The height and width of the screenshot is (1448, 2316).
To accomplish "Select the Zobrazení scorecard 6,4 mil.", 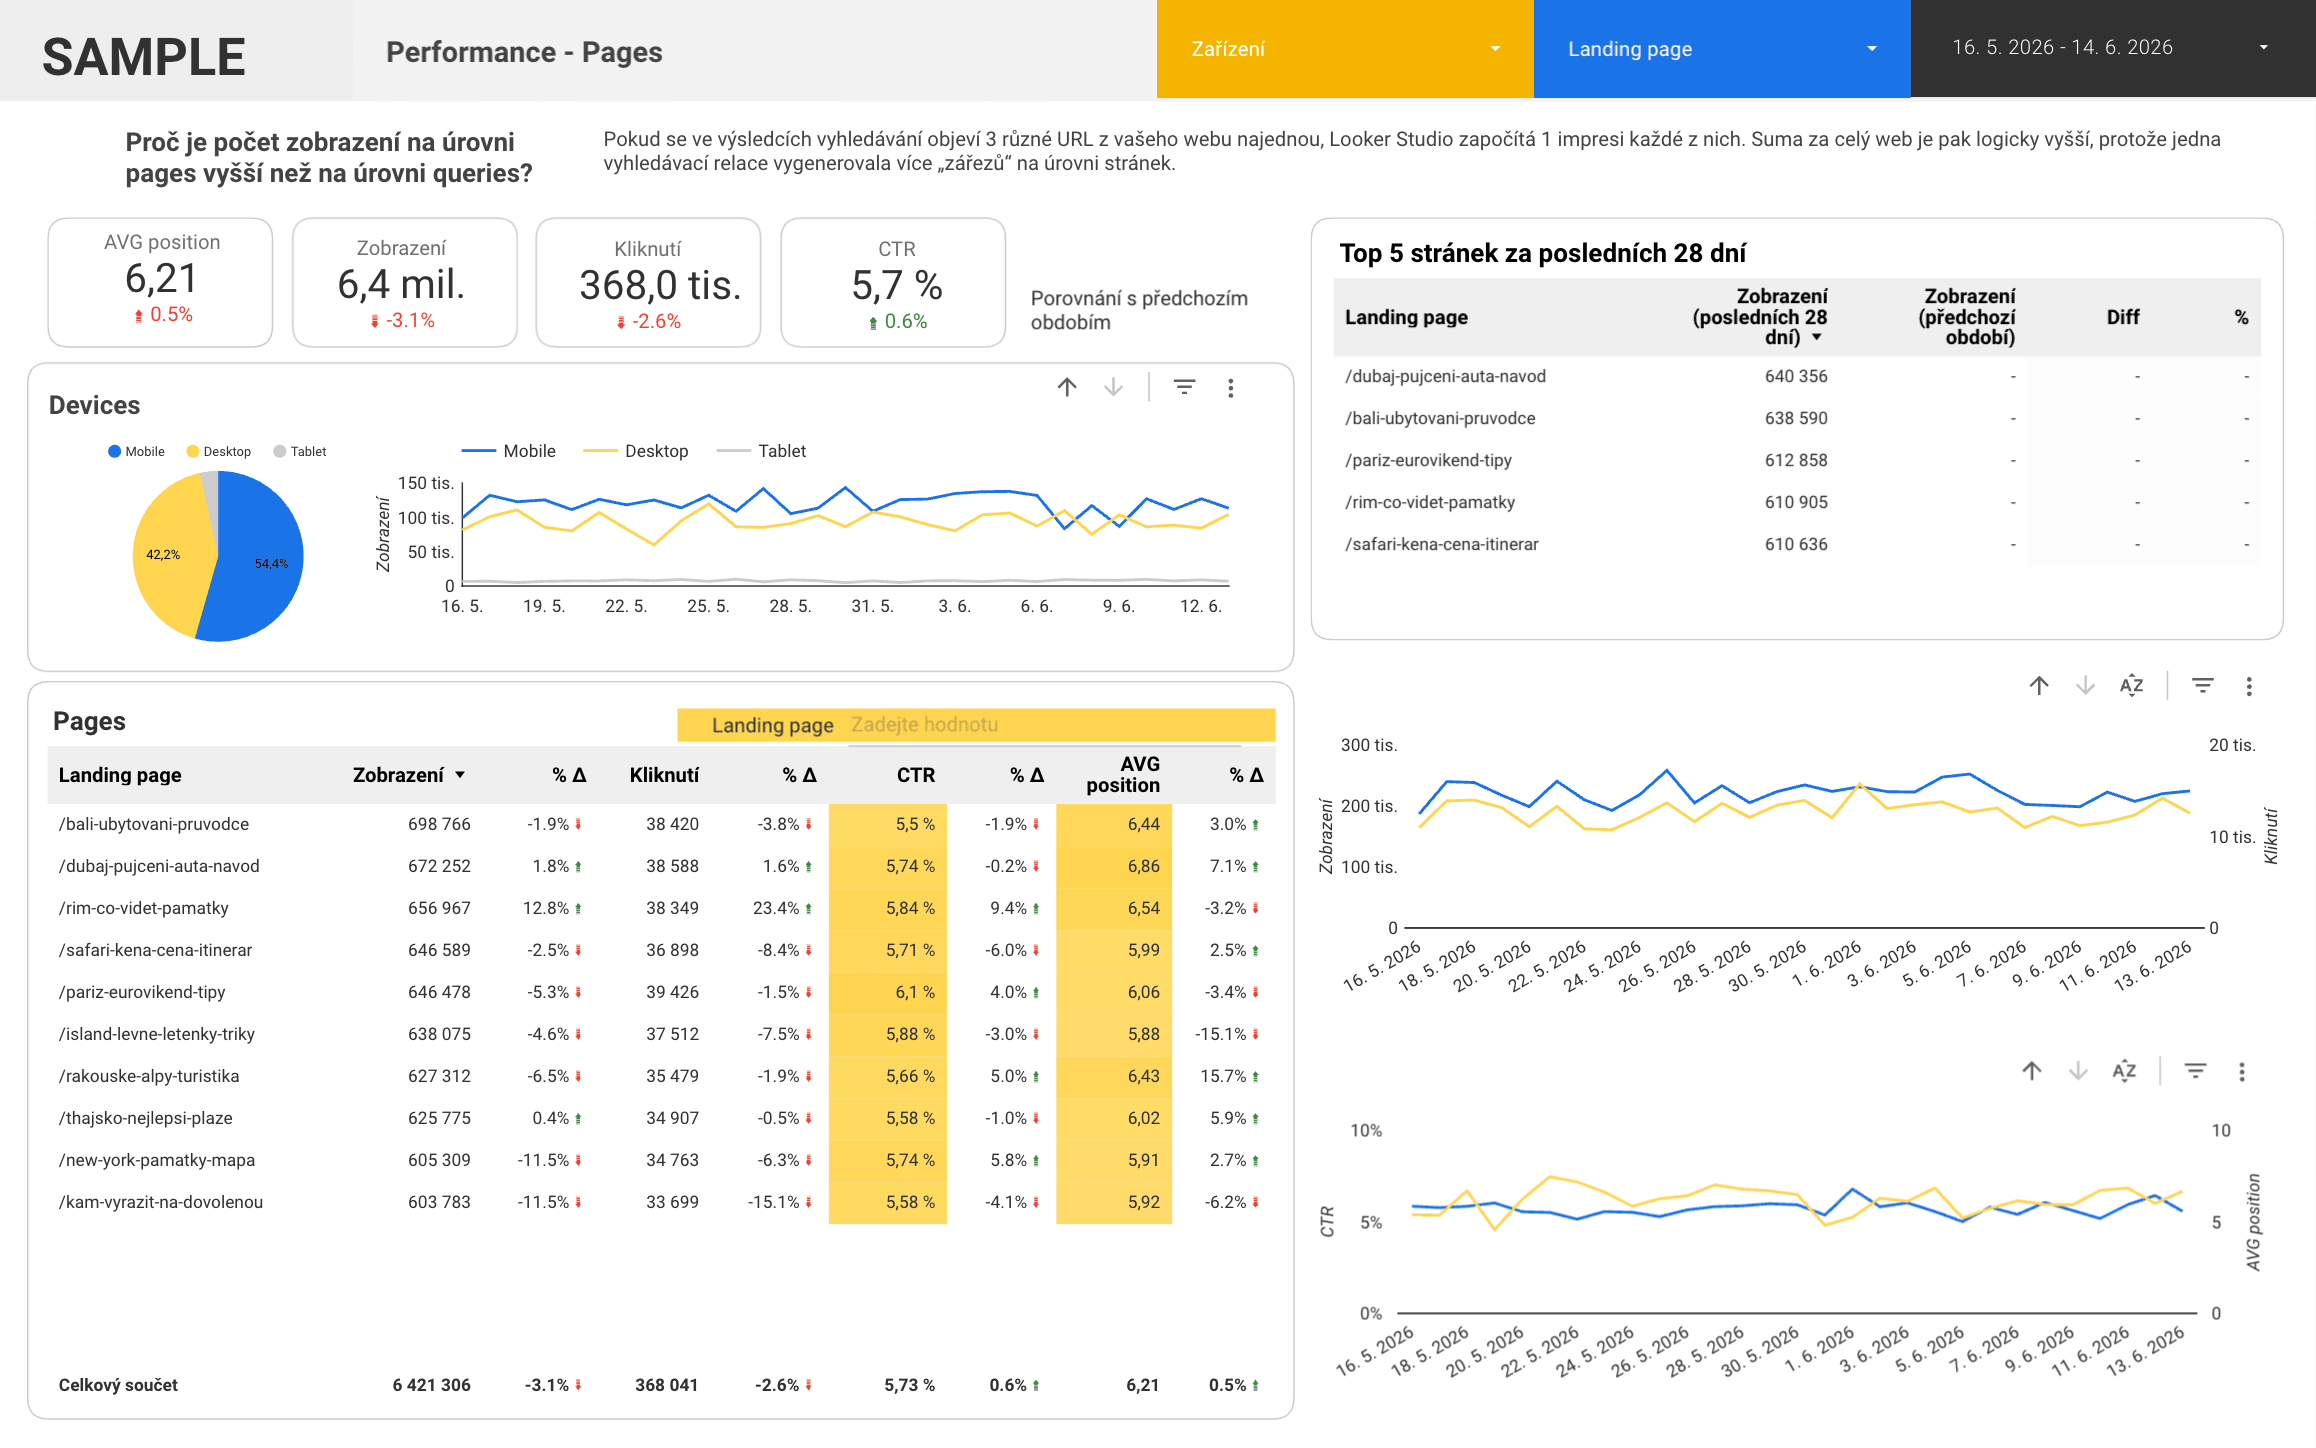I will tap(404, 282).
